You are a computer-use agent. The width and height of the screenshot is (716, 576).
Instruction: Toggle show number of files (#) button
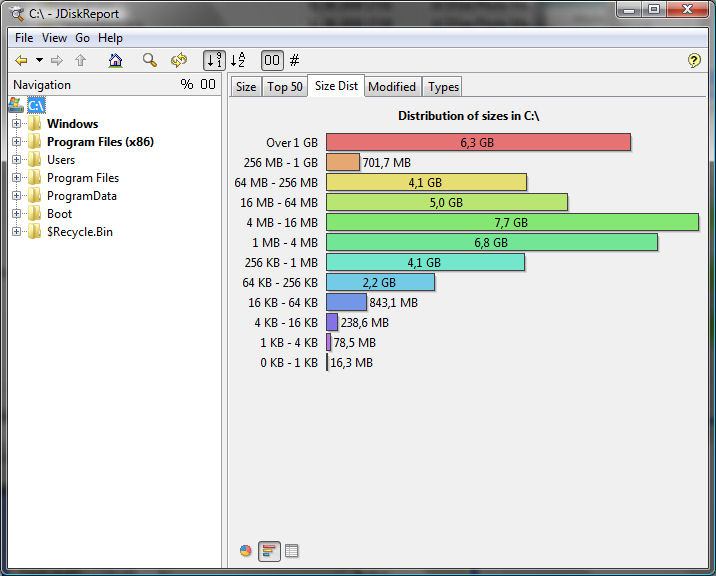pyautogui.click(x=295, y=60)
